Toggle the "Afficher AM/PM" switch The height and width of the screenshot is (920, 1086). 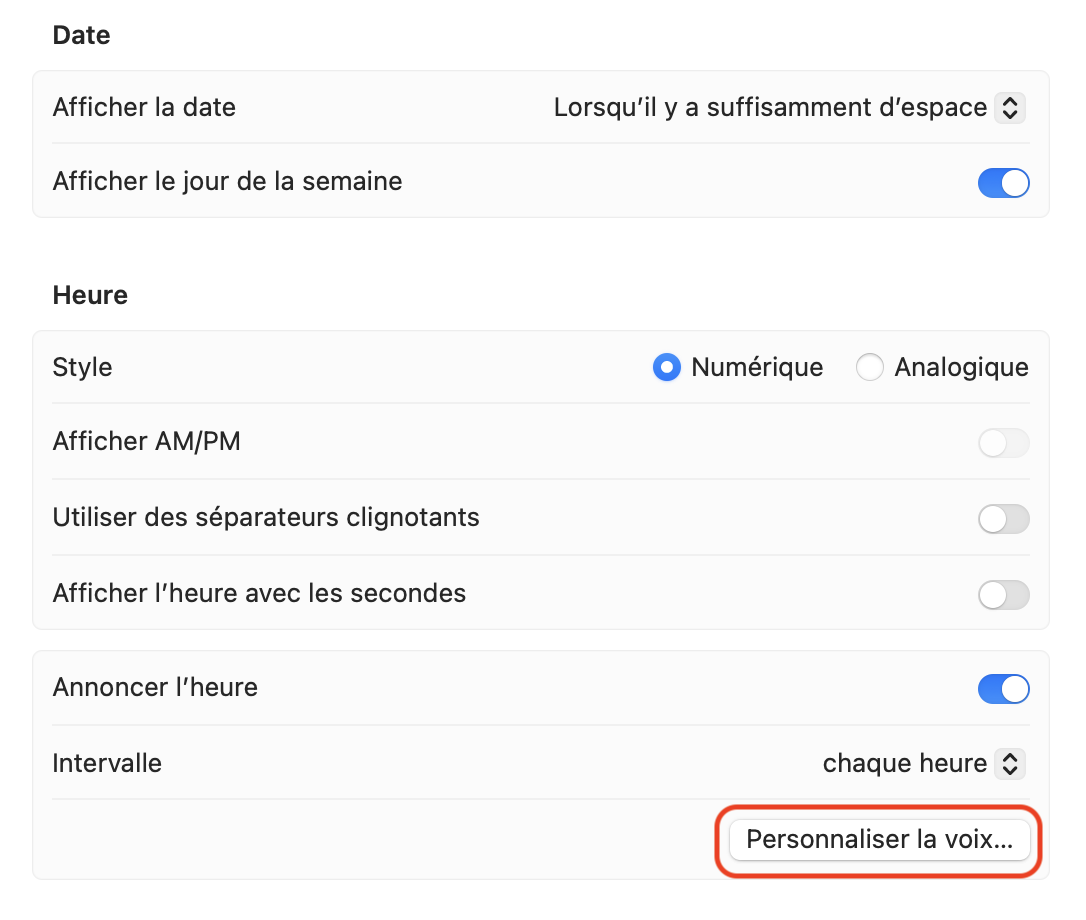click(1003, 443)
